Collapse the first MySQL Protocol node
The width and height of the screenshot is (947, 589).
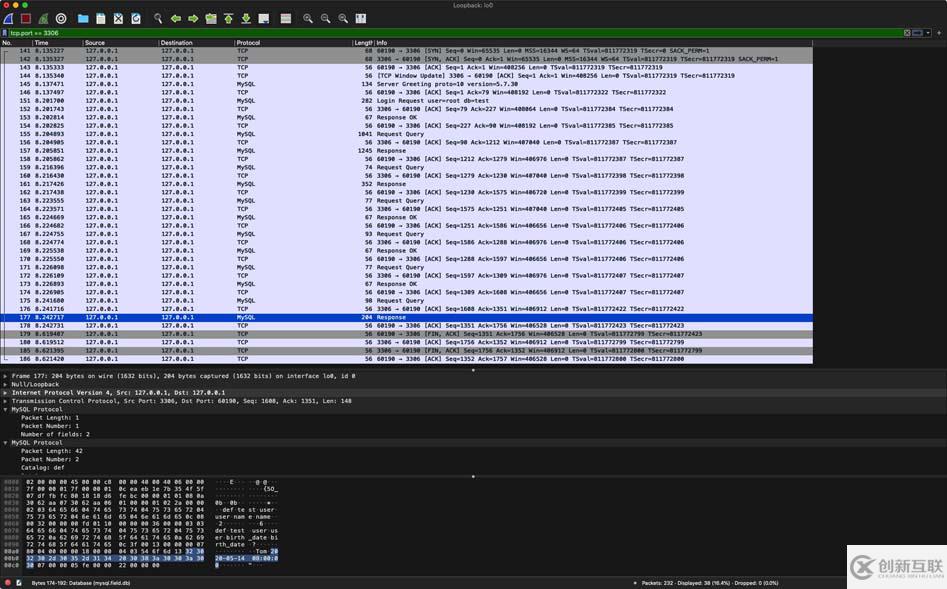pos(5,410)
